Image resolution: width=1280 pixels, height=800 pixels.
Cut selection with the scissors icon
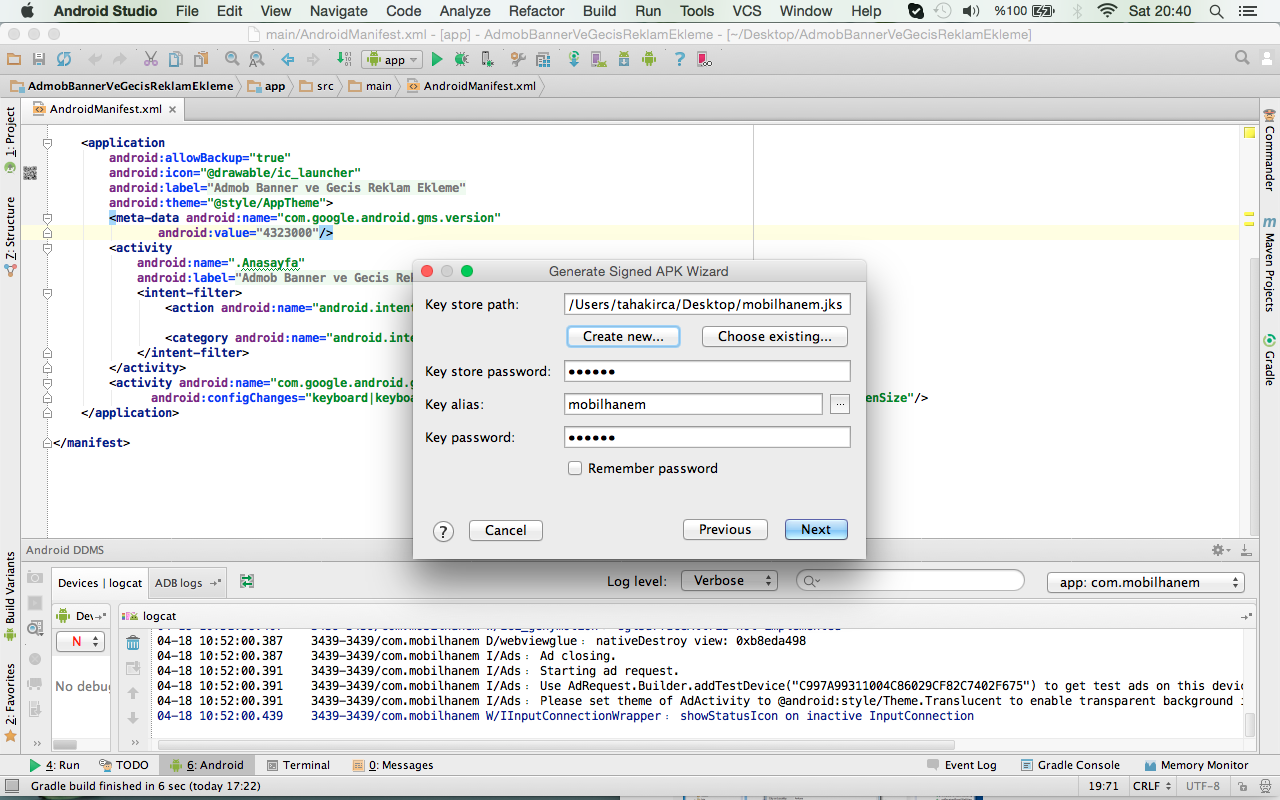[x=151, y=60]
